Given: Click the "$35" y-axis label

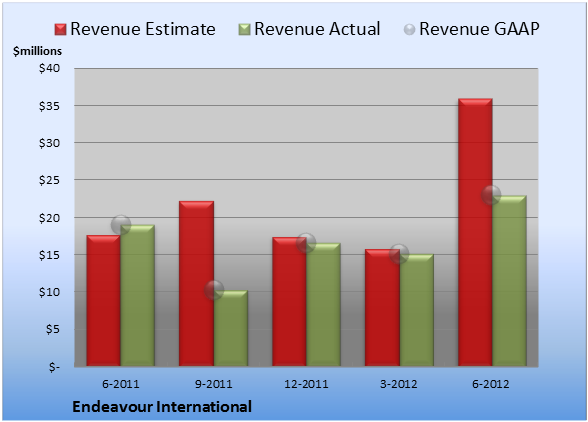Looking at the screenshot, I should point(49,106).
